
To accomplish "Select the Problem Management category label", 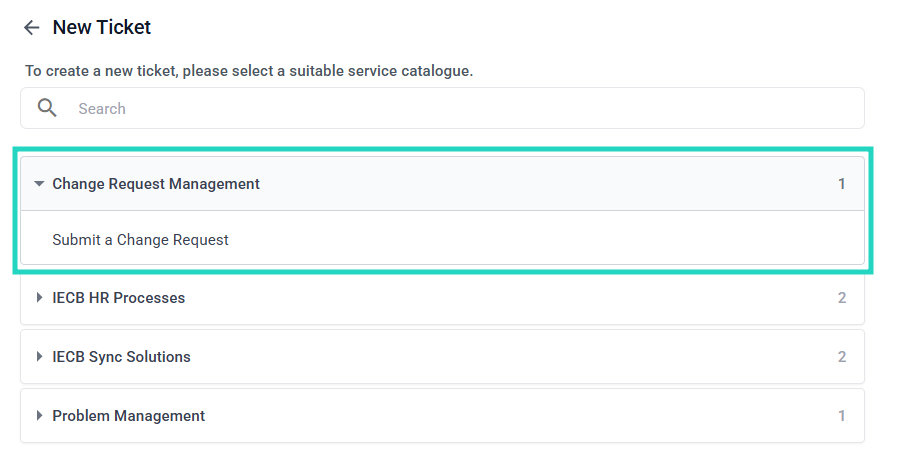I will click(x=128, y=416).
